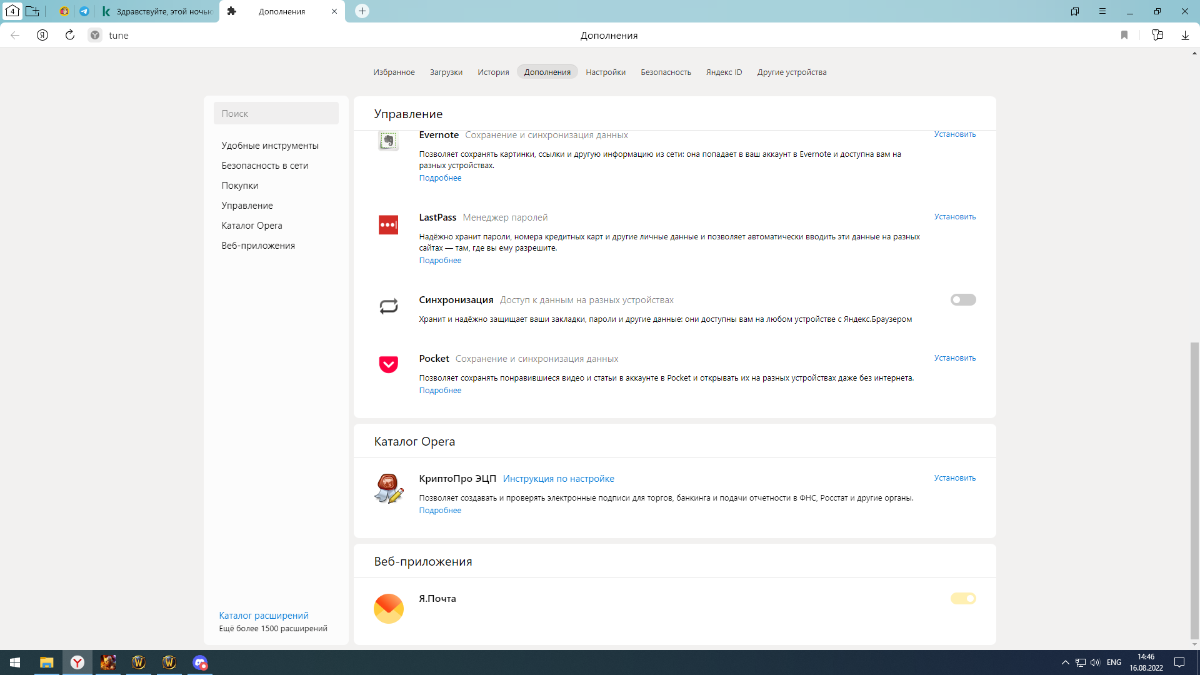Jump to Управление section in sidebar
The image size is (1200, 675).
(x=247, y=205)
